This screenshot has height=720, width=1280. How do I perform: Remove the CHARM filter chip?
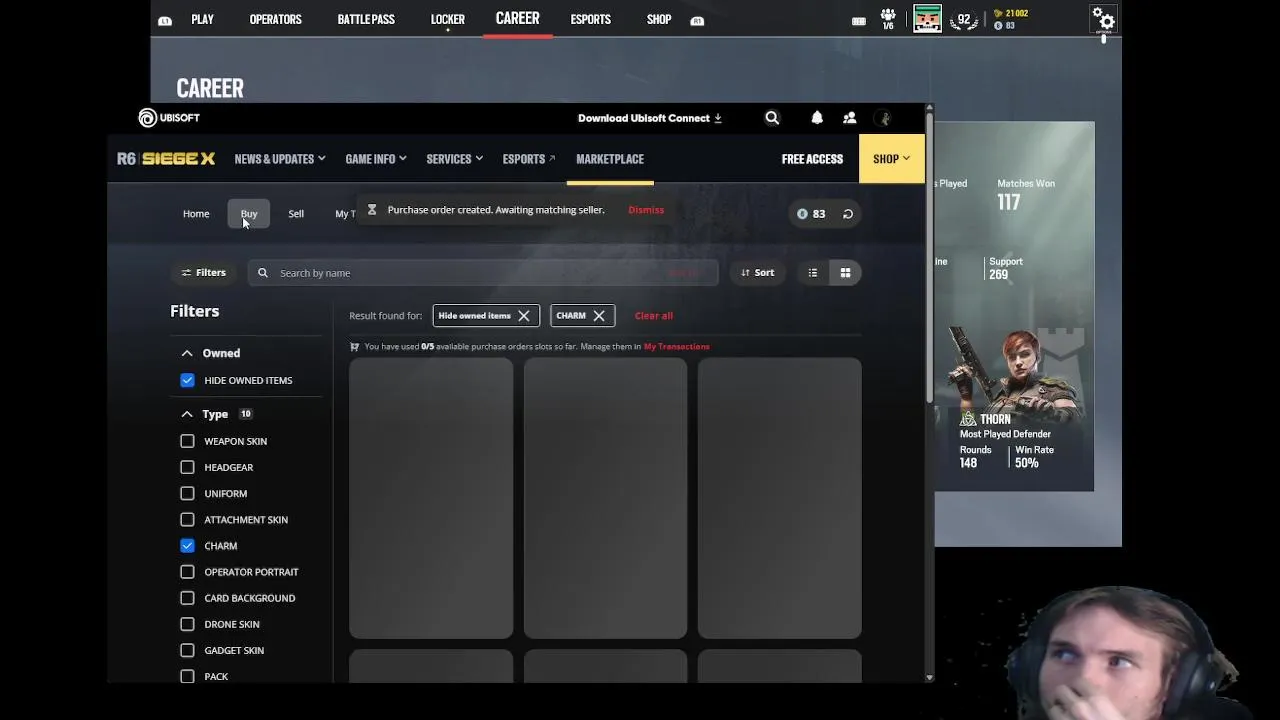(599, 316)
